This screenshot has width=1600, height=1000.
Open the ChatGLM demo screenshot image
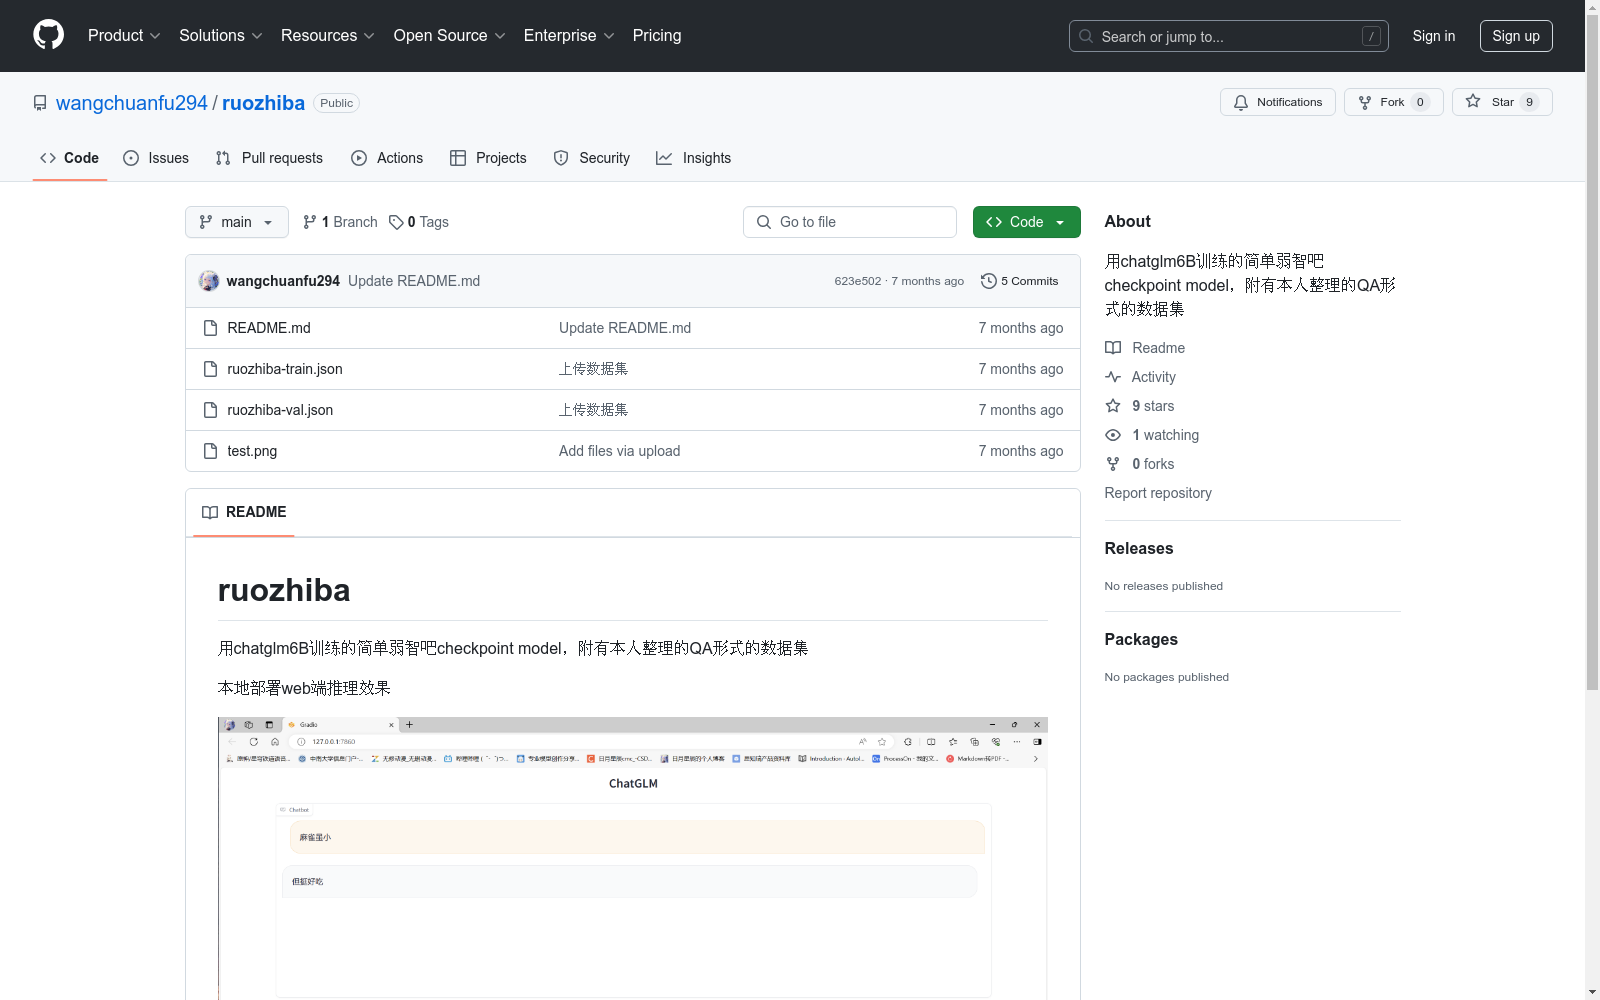pyautogui.click(x=633, y=858)
